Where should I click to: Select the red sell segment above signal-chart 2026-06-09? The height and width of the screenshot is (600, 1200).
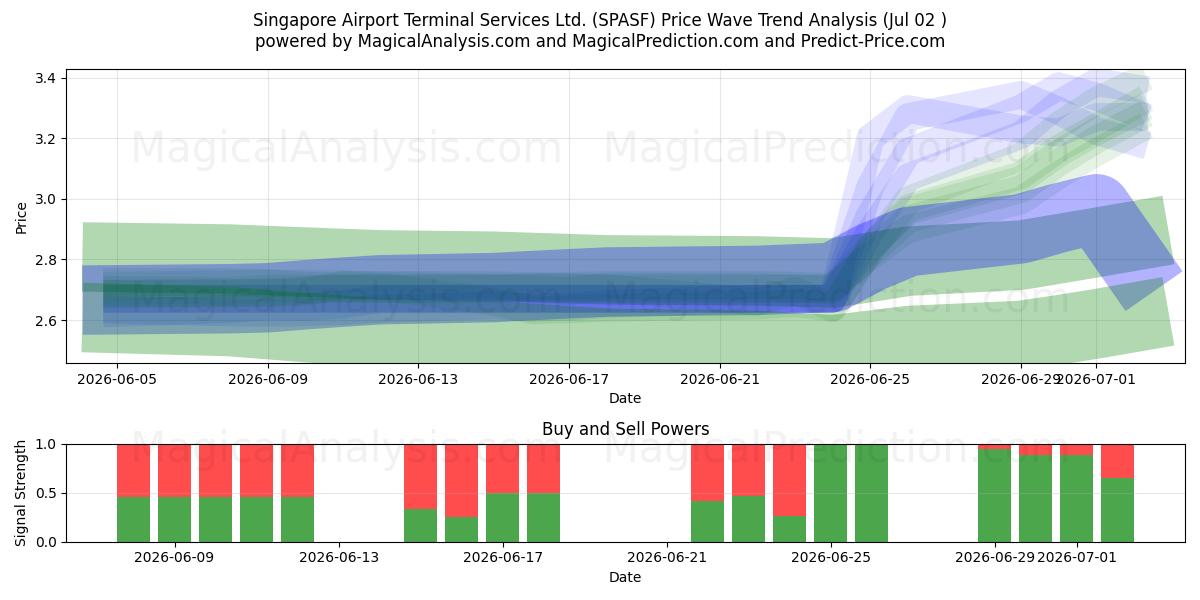(175, 470)
